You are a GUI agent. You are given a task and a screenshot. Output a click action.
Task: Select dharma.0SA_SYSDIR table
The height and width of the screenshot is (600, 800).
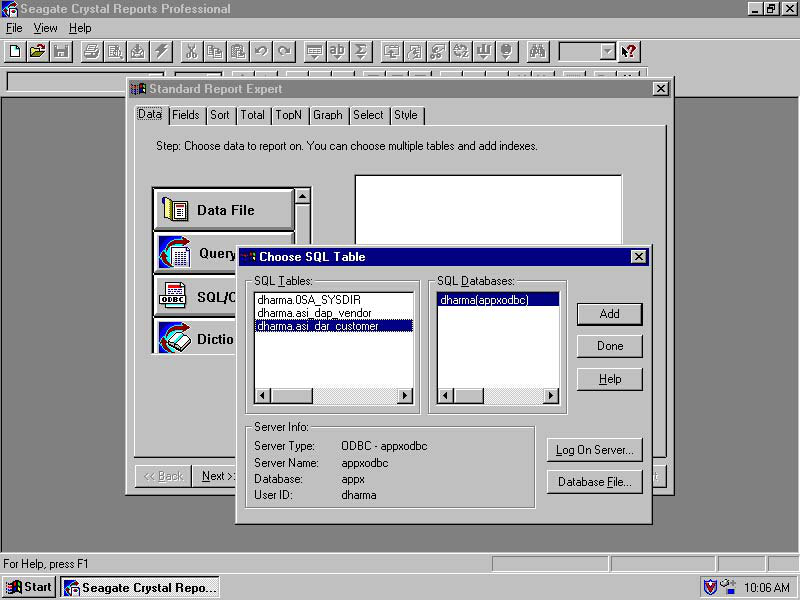[333, 300]
